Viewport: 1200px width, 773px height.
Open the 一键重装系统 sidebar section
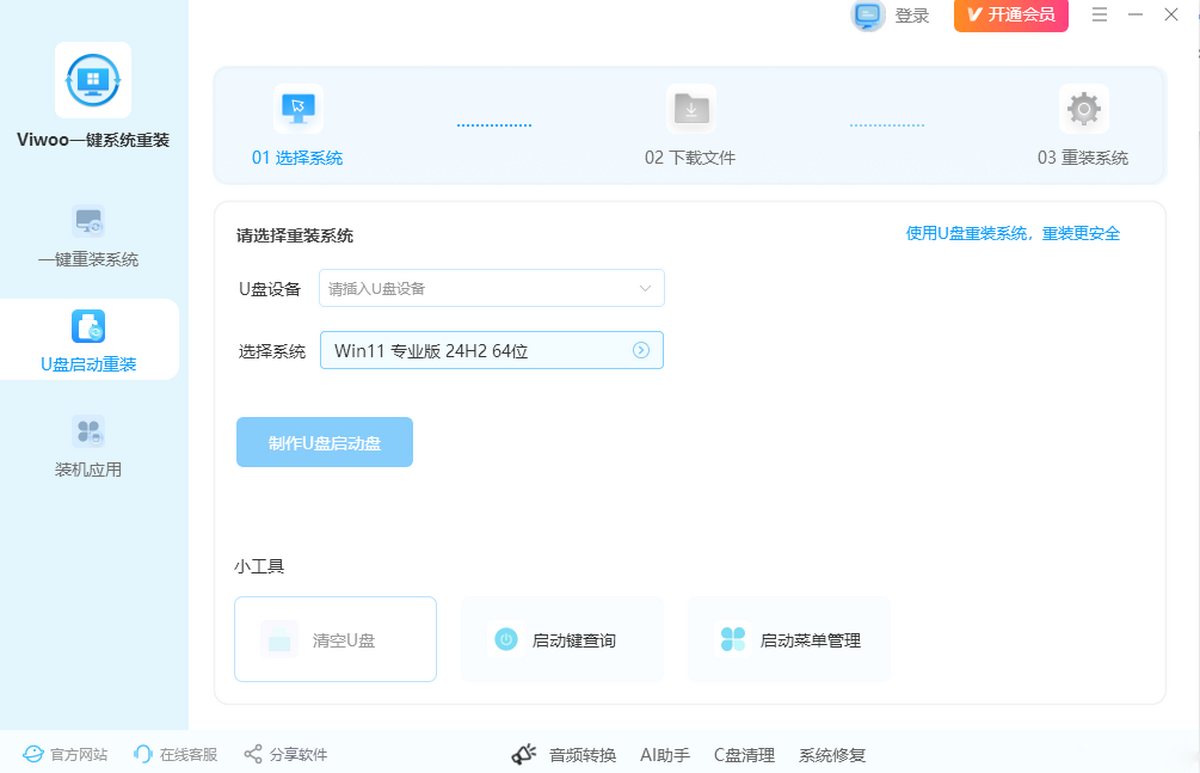[89, 237]
